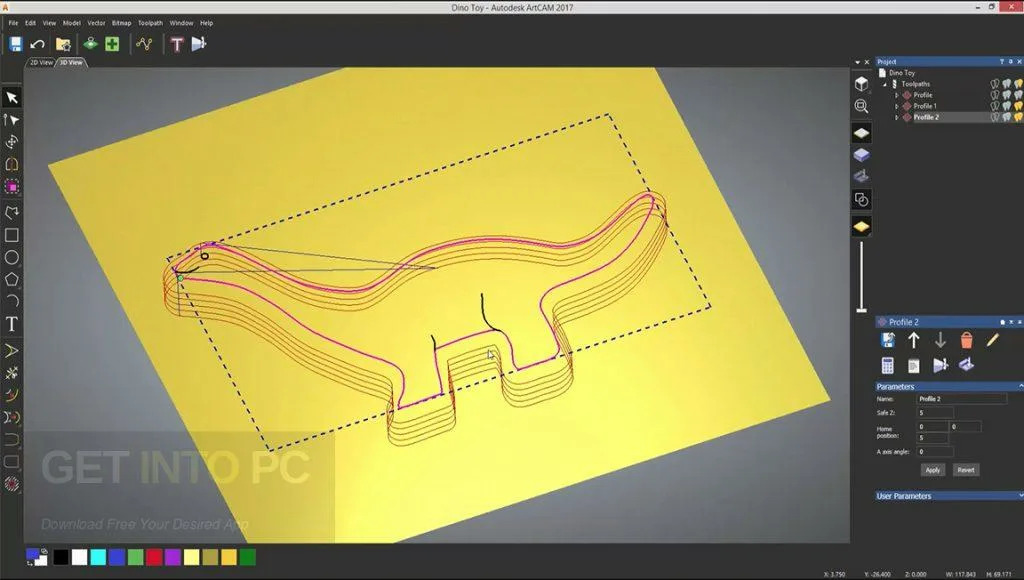Viewport: 1024px width, 580px height.
Task: Click the pencil Edit toolpath icon
Action: coord(992,341)
